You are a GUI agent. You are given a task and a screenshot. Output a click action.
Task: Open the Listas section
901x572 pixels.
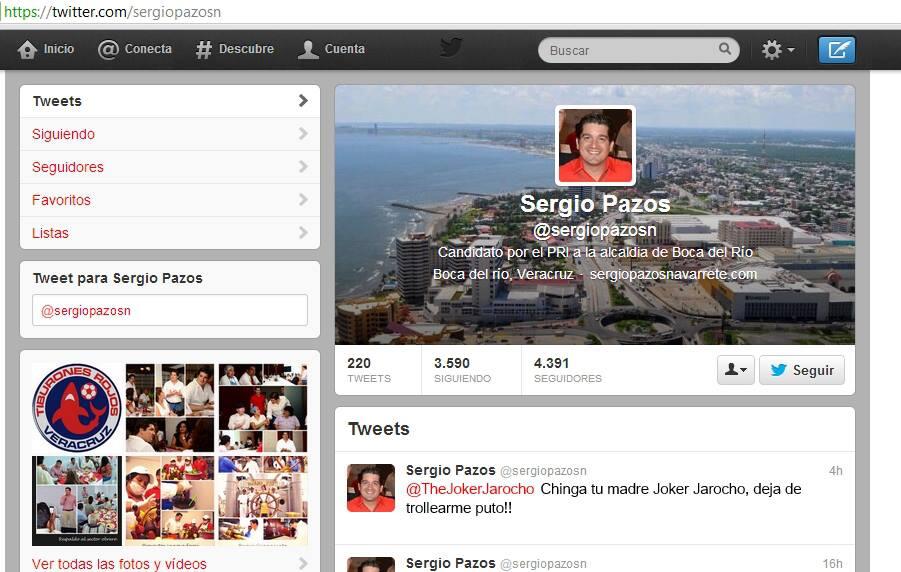[170, 233]
